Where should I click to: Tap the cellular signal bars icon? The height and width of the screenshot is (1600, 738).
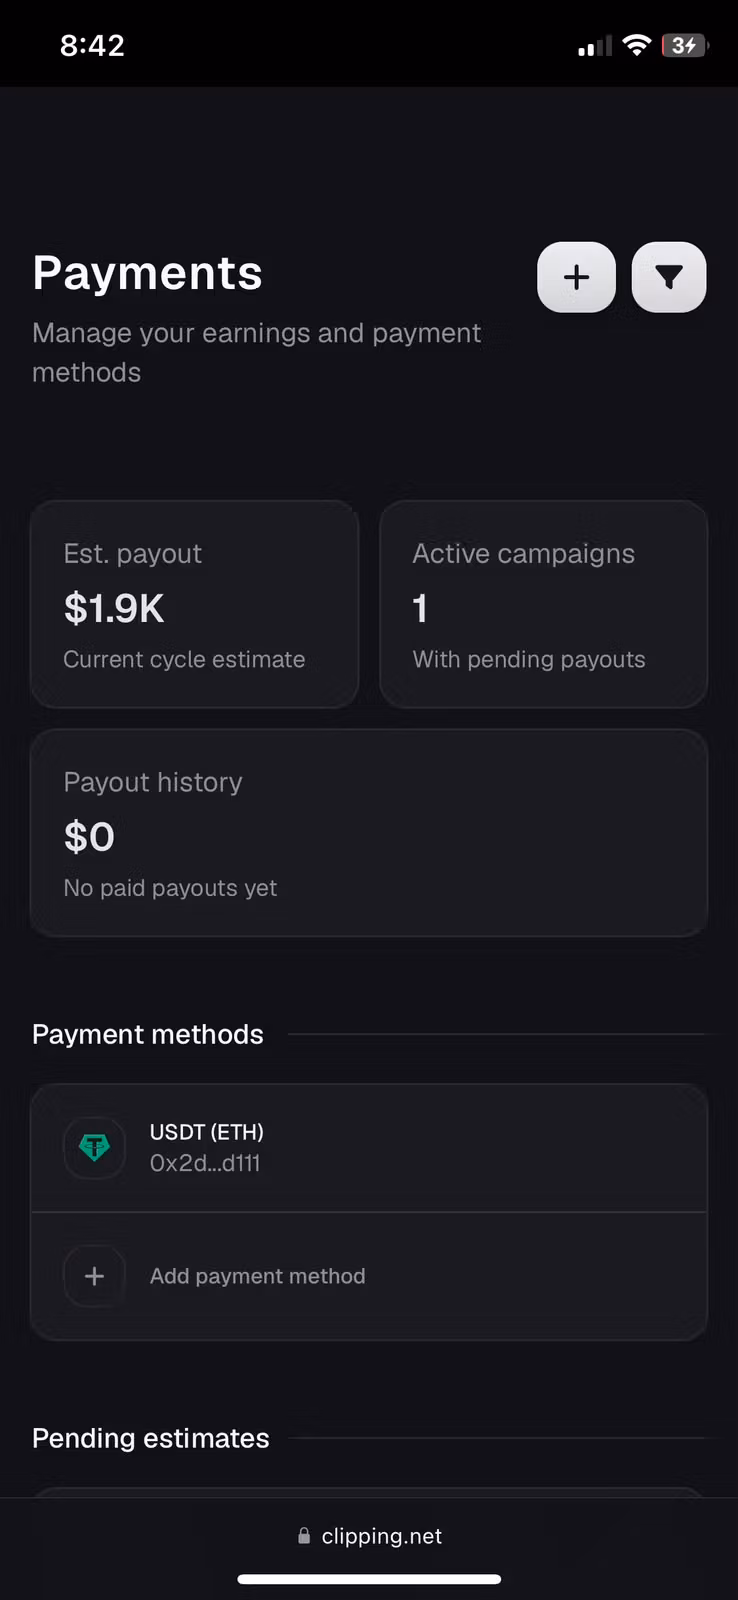tap(594, 46)
